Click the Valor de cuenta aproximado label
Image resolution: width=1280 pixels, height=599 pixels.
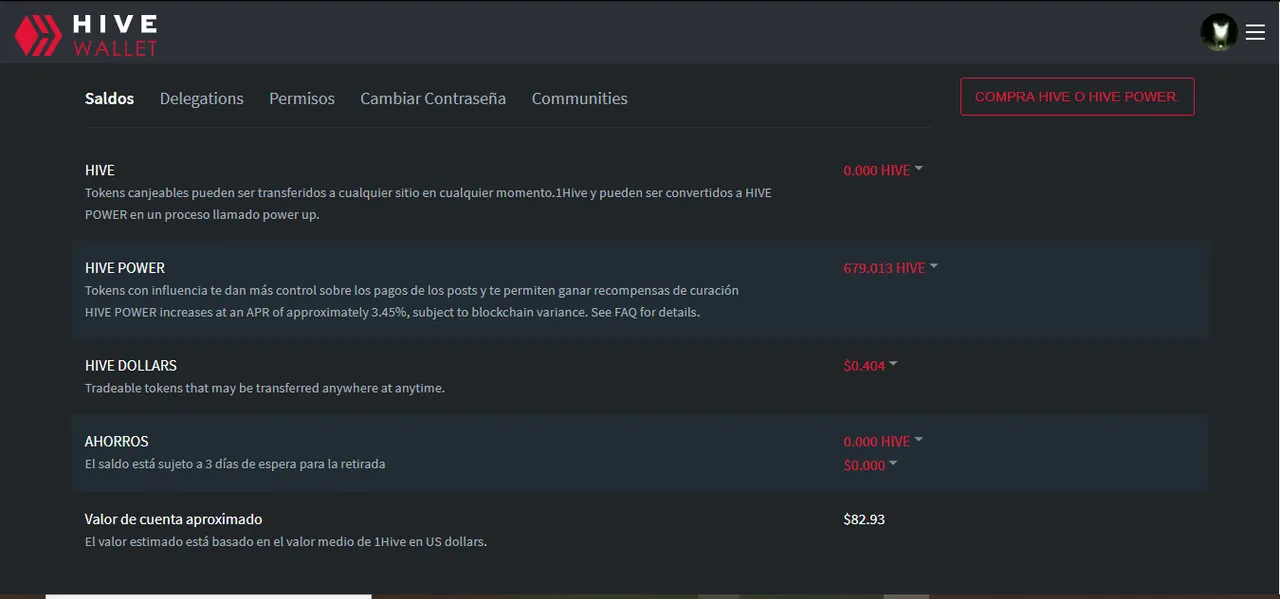(x=174, y=519)
